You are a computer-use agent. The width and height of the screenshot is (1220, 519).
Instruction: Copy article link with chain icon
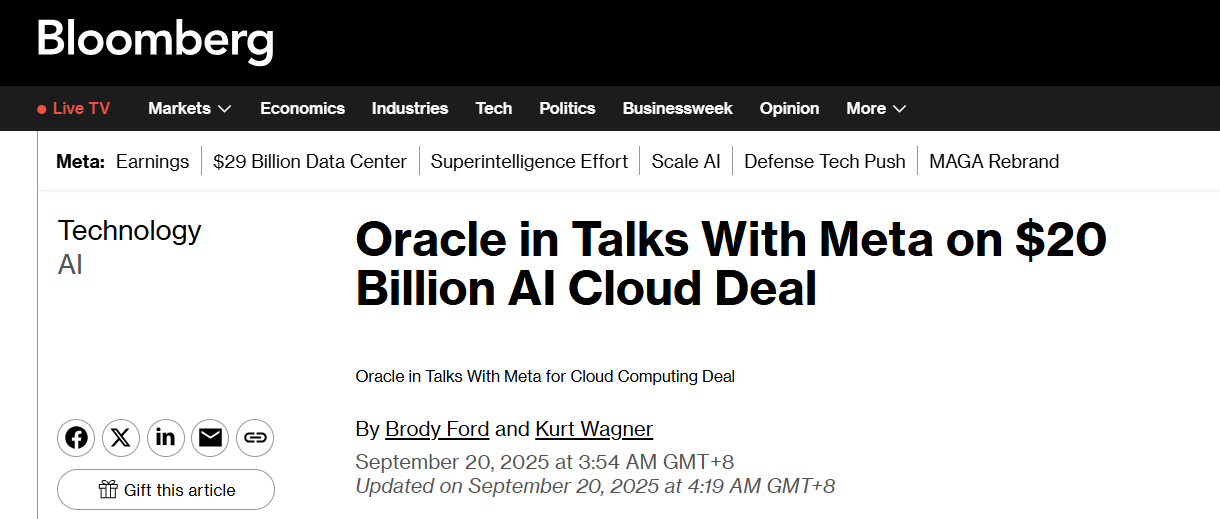[x=255, y=438]
